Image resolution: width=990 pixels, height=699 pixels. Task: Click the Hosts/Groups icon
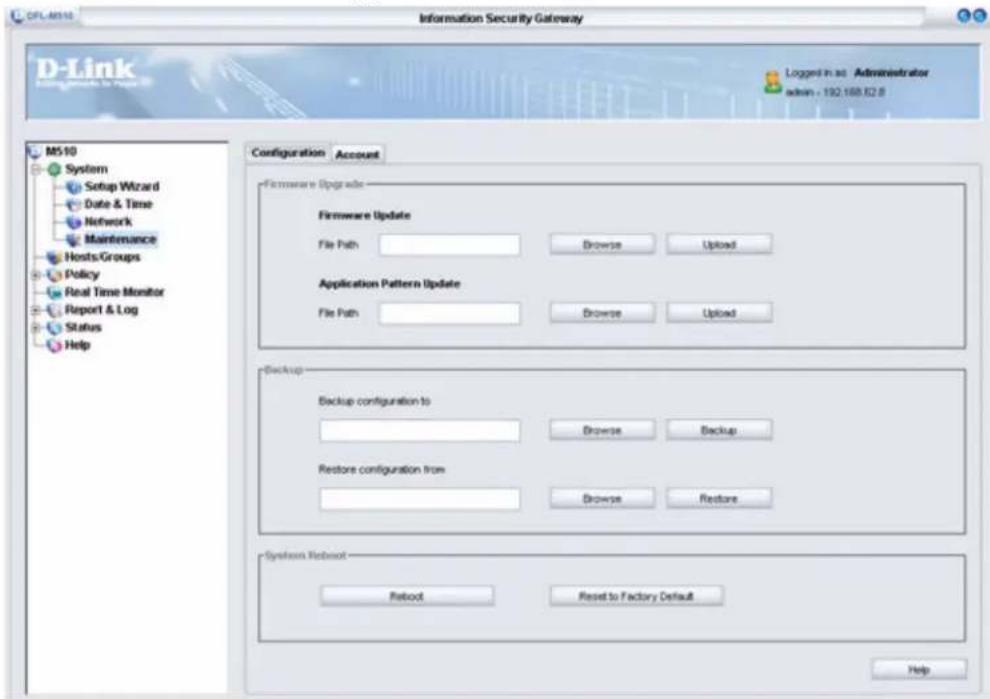click(x=54, y=257)
